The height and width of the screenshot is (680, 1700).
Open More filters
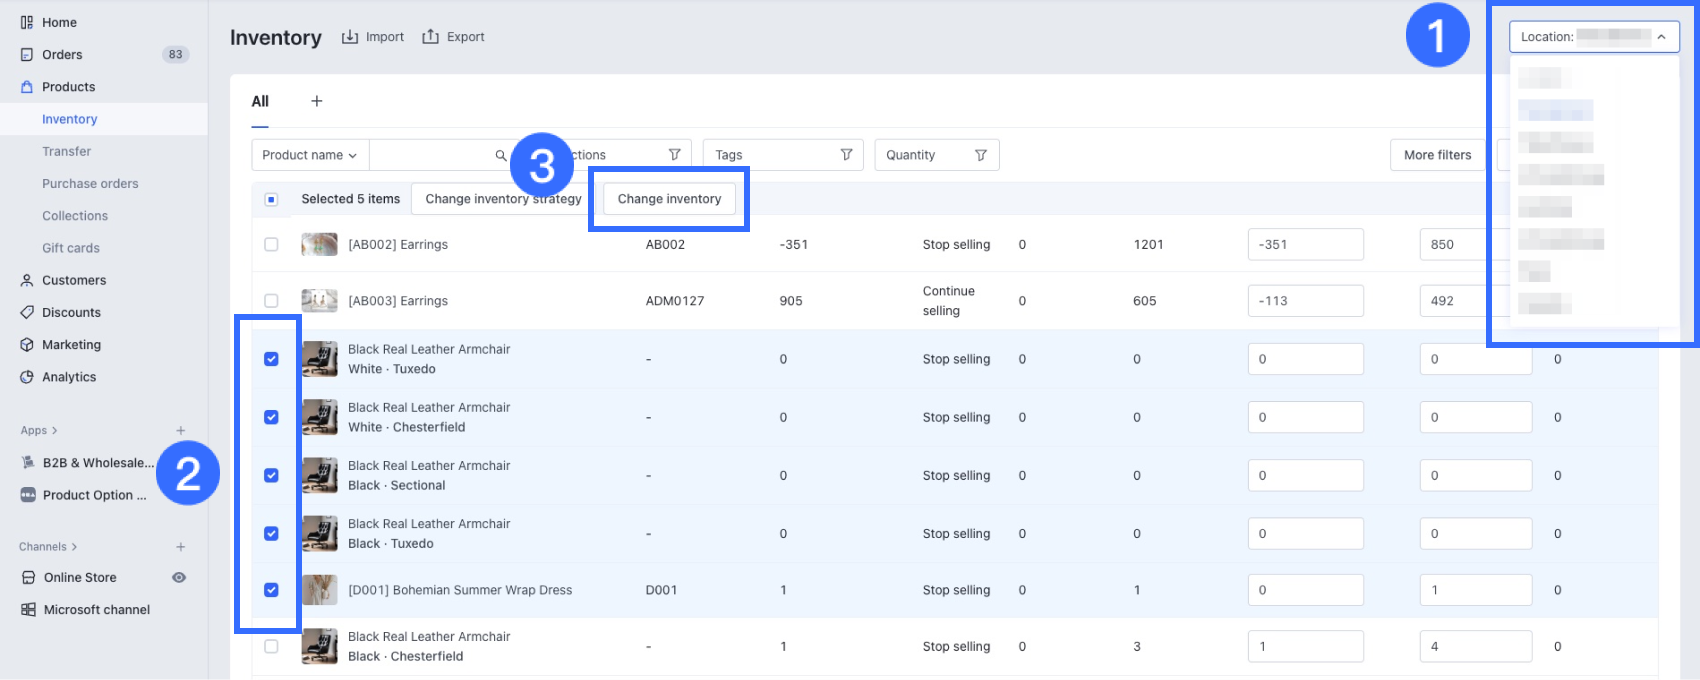[1437, 155]
